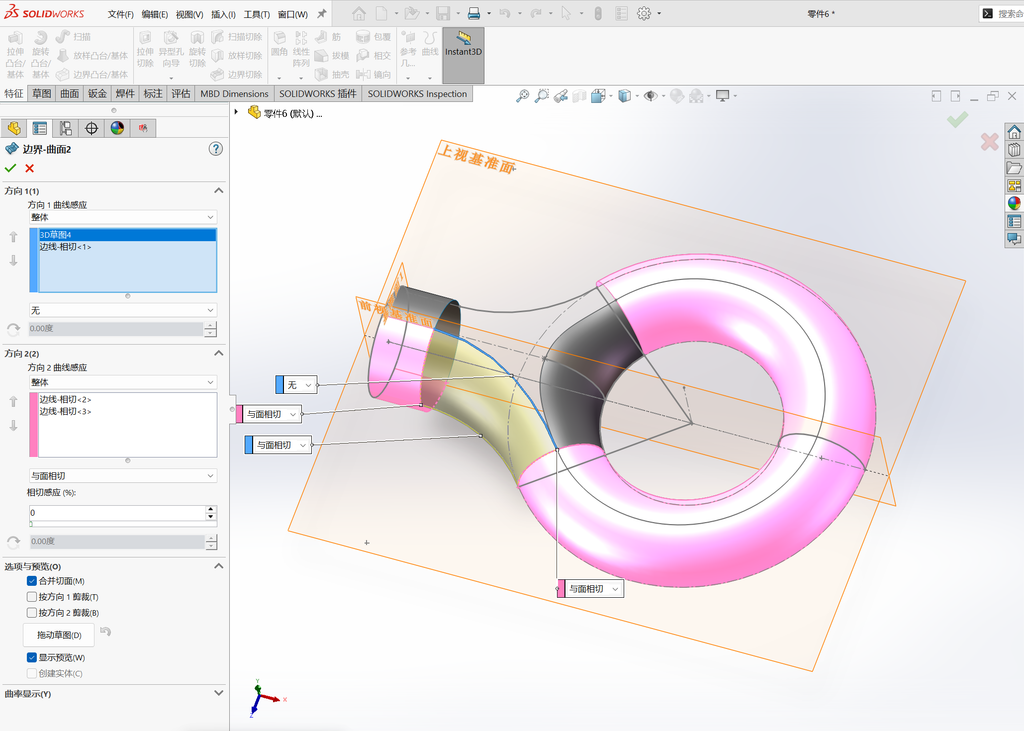
Task: Switch to the MBD Dimensions tab
Action: [234, 93]
